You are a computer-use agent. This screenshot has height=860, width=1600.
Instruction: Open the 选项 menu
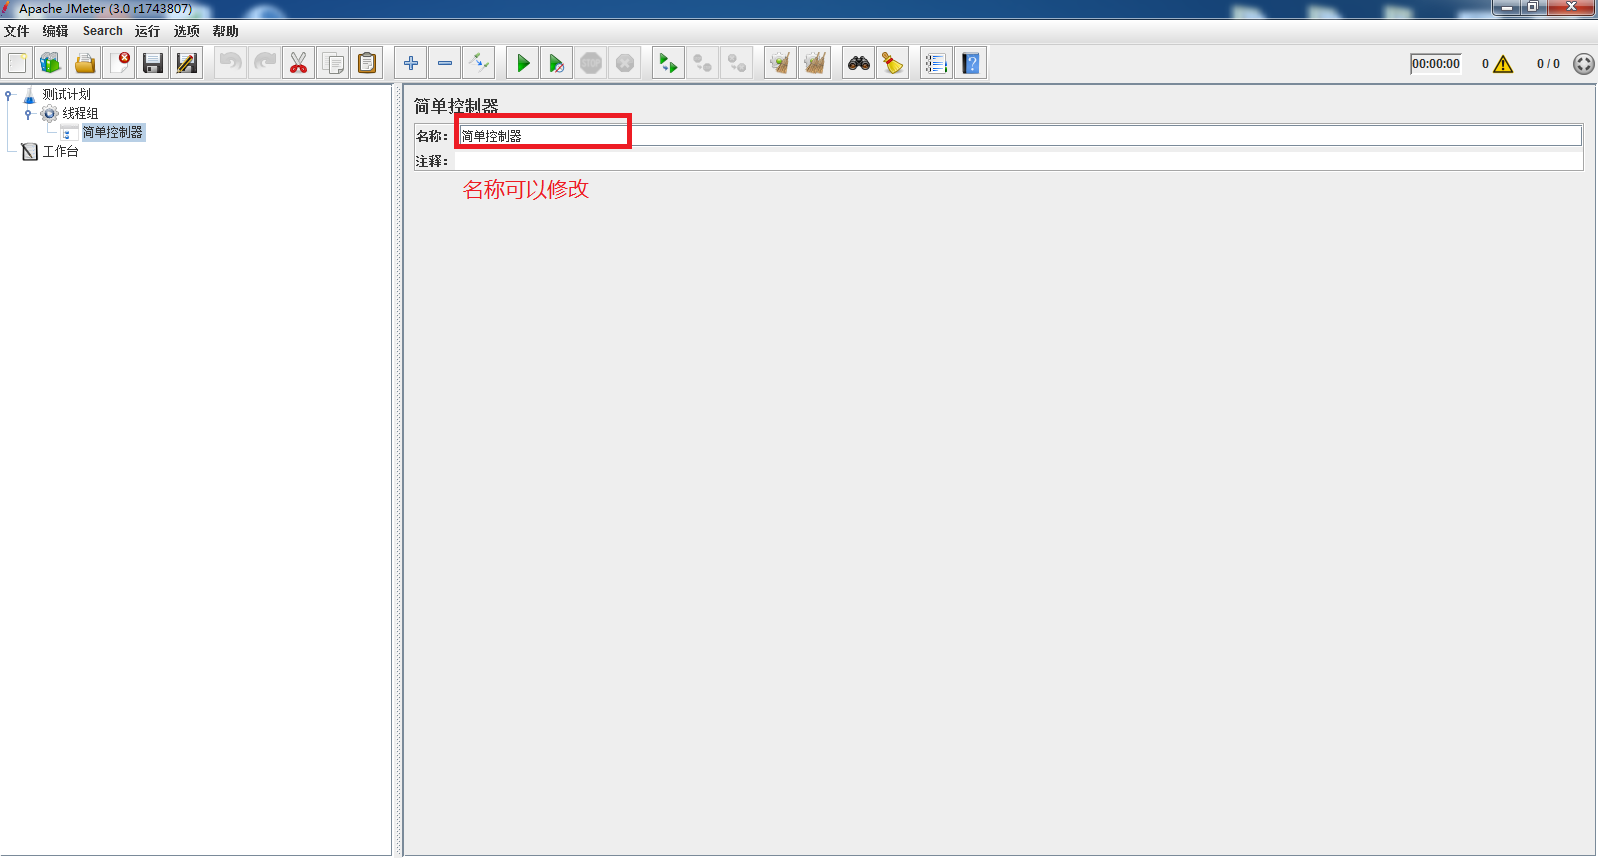187,31
